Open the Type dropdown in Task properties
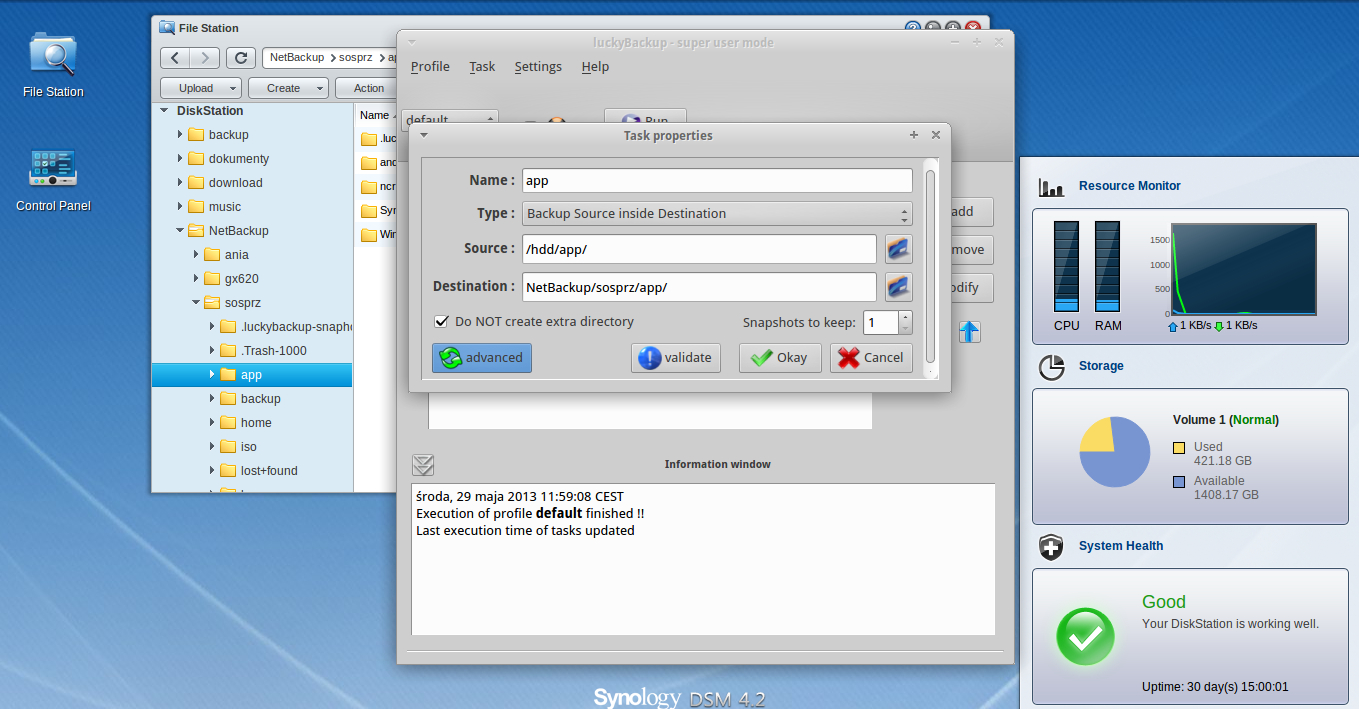Viewport: 1359px width, 709px height. [717, 213]
